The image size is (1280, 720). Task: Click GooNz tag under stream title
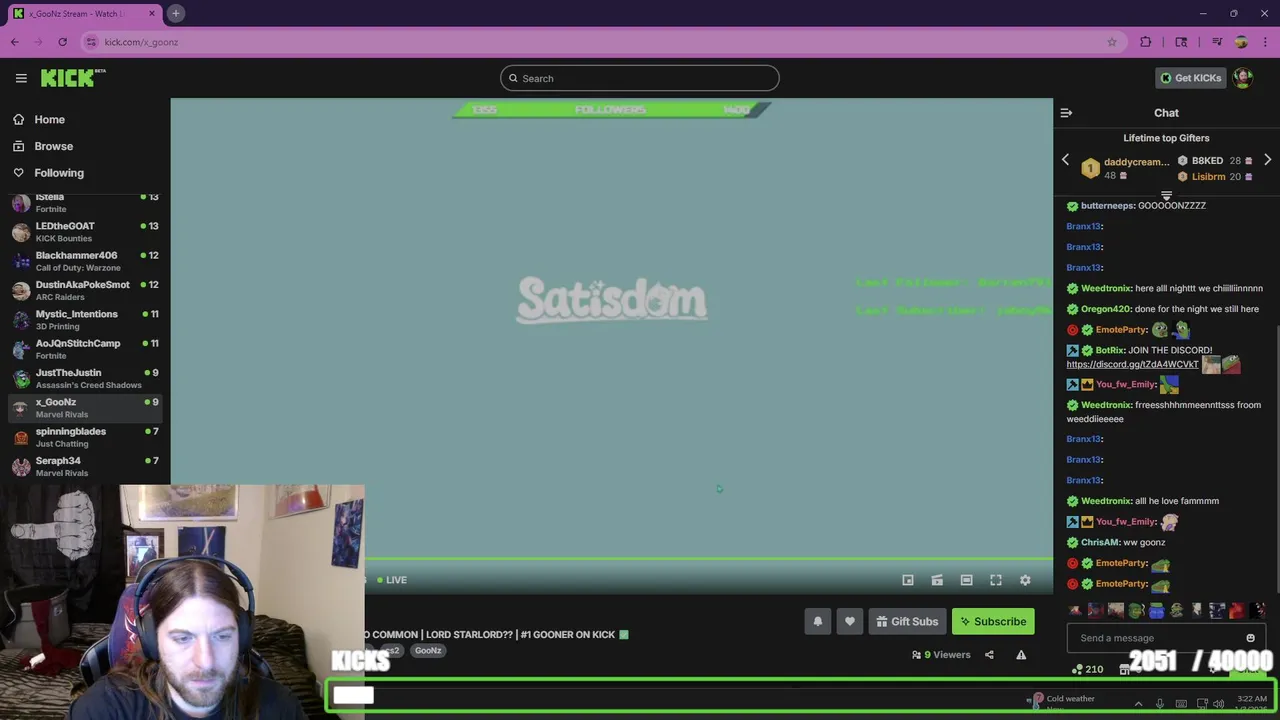428,651
